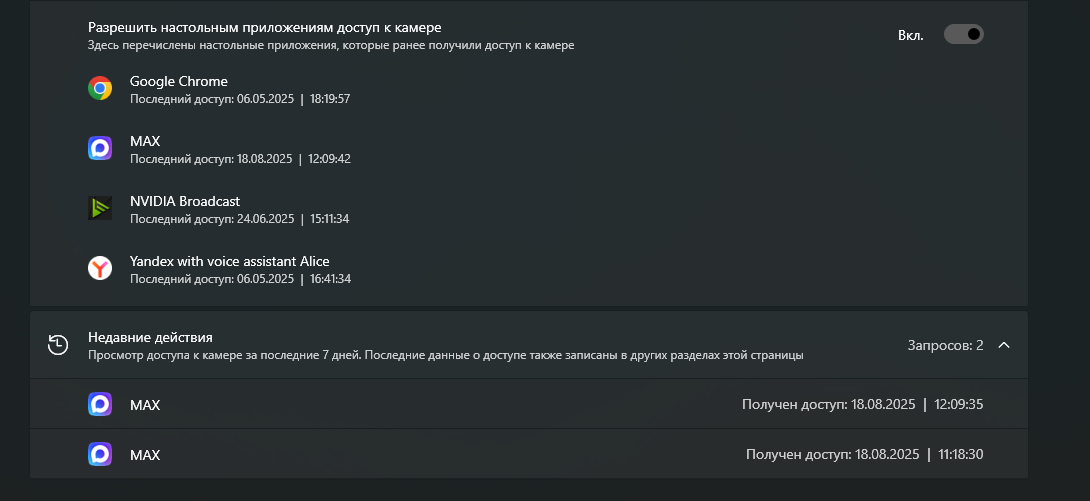Select Yandex with voice assistant Alice entry

(230, 261)
